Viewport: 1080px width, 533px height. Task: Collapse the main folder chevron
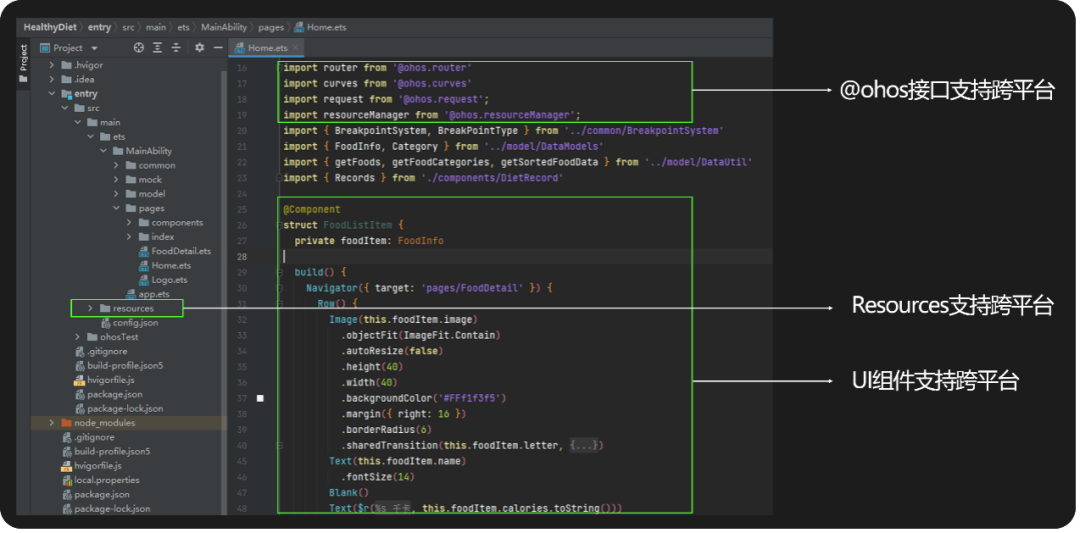78,123
